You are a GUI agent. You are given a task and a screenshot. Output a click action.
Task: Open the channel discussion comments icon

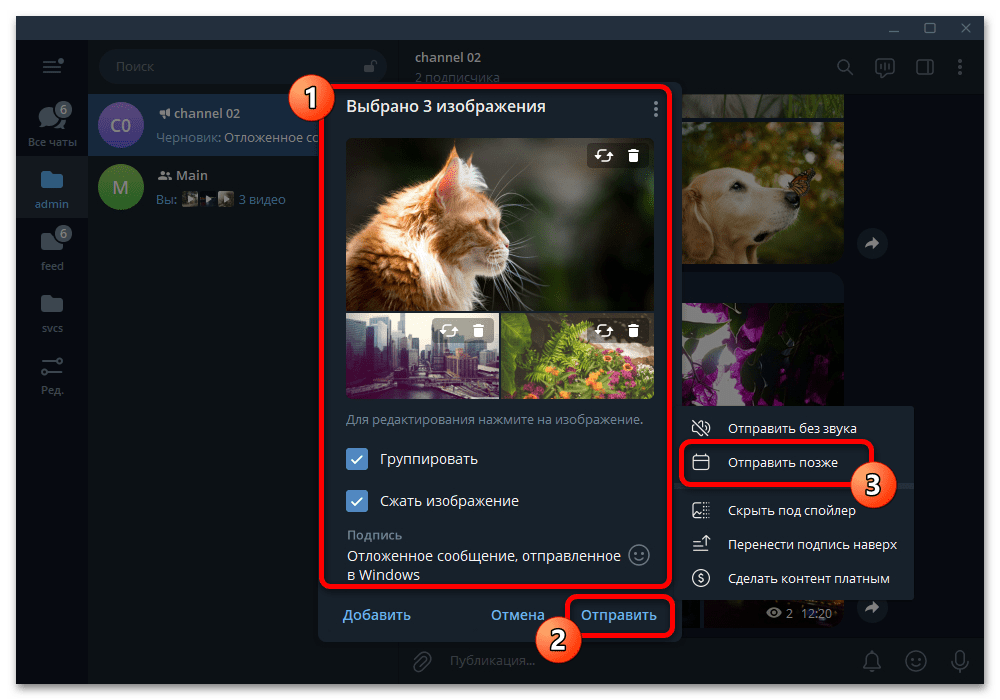click(885, 67)
